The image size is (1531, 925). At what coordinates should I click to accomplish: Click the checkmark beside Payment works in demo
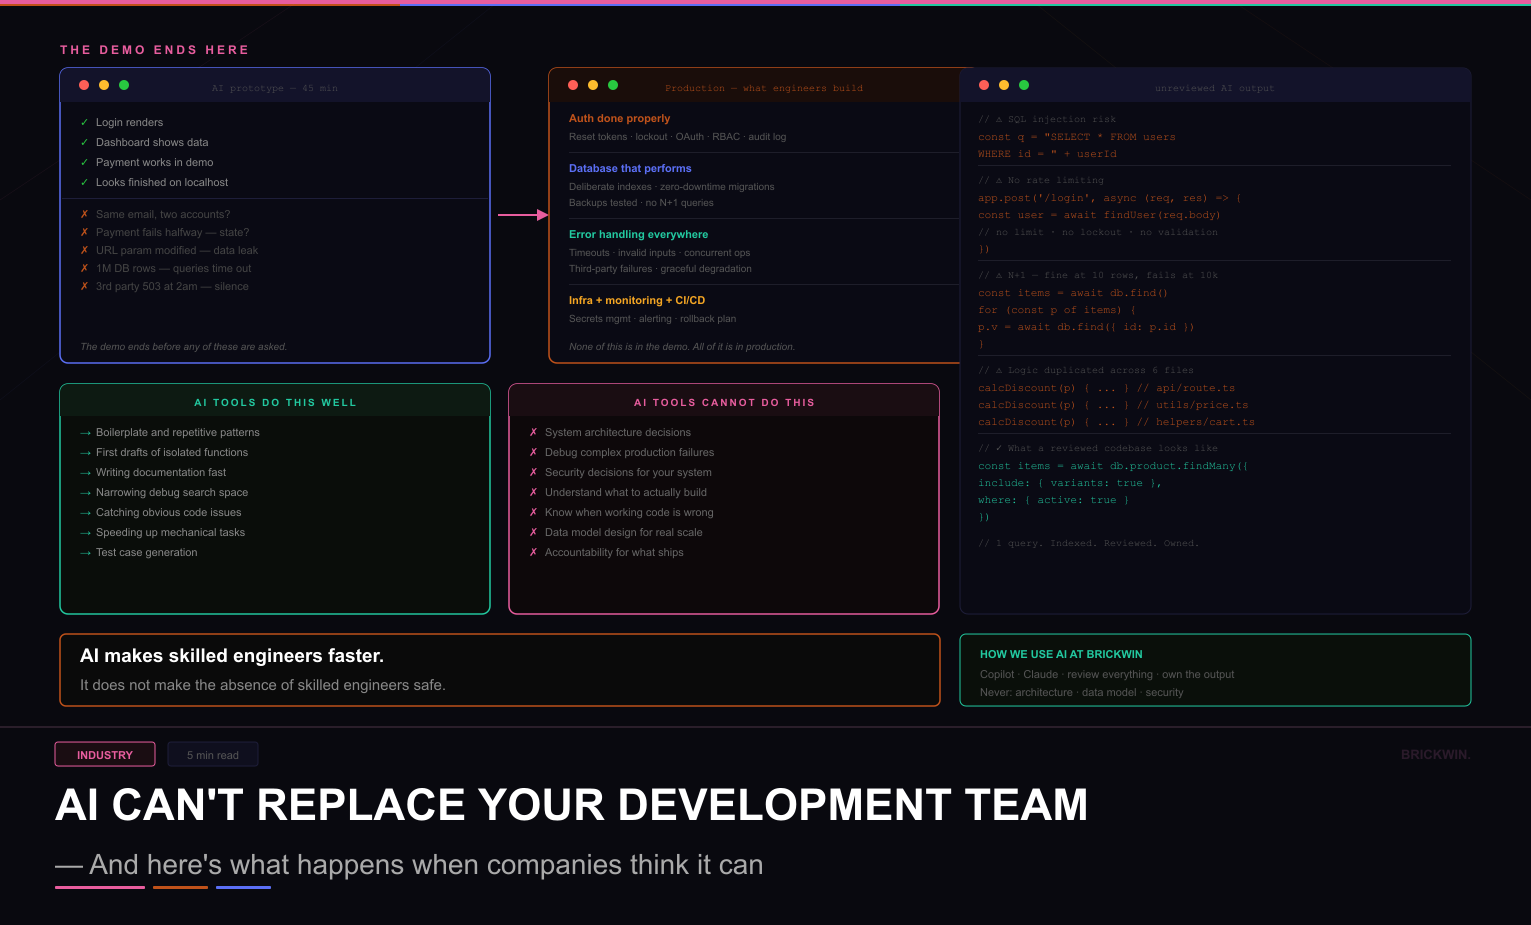[85, 162]
